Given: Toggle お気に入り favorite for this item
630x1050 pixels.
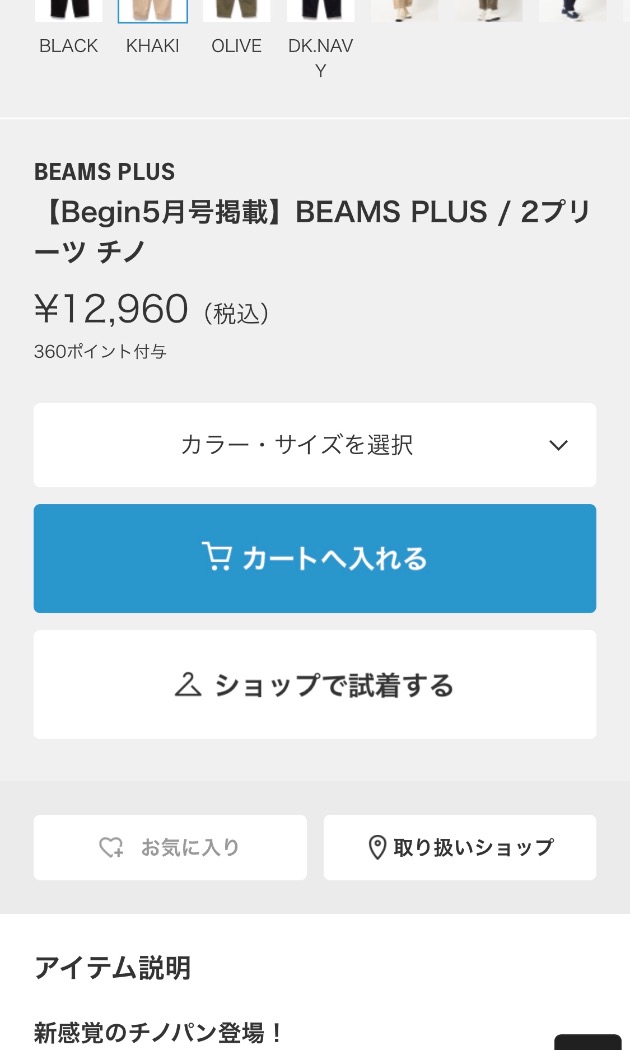Looking at the screenshot, I should click(x=171, y=848).
